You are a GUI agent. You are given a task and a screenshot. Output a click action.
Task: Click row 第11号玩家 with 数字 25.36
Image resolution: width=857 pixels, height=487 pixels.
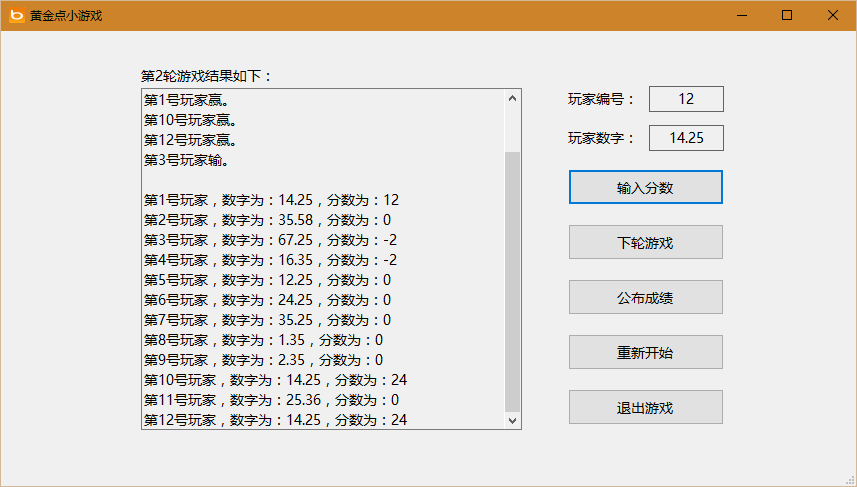tap(272, 400)
